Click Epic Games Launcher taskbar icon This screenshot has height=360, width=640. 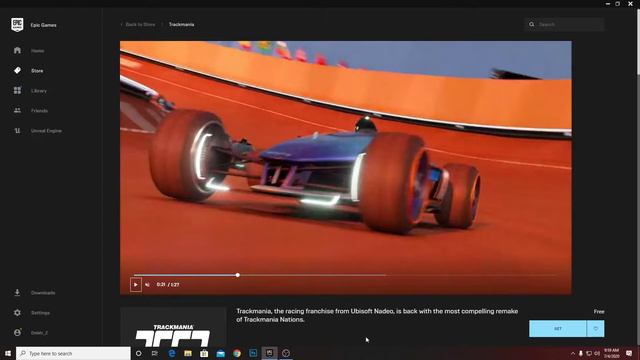point(269,353)
